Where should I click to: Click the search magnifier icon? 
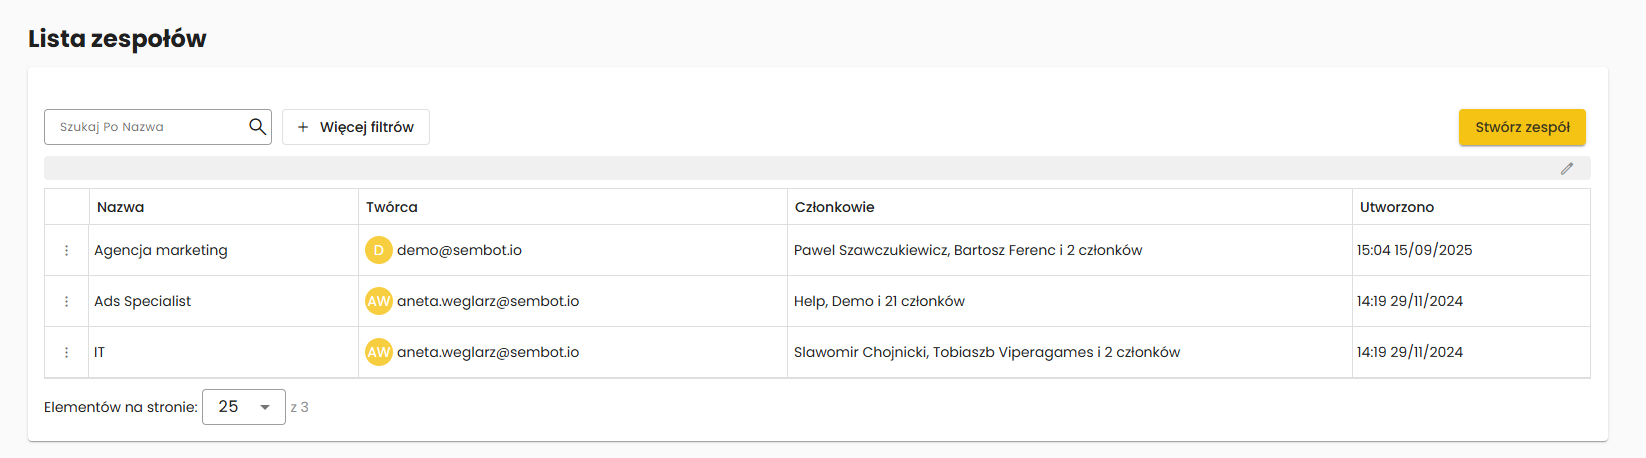(257, 127)
